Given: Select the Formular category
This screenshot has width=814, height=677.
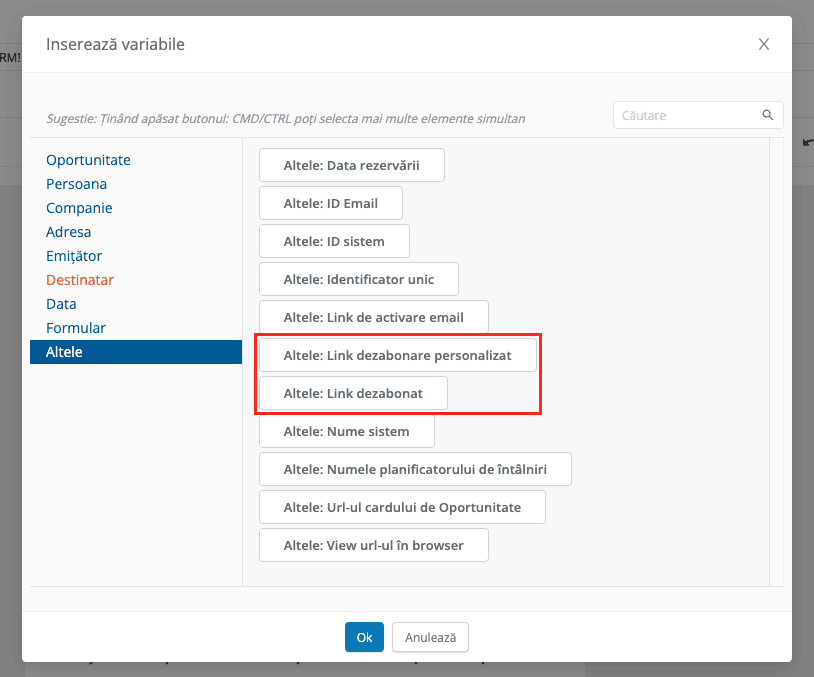Looking at the screenshot, I should click(x=76, y=328).
